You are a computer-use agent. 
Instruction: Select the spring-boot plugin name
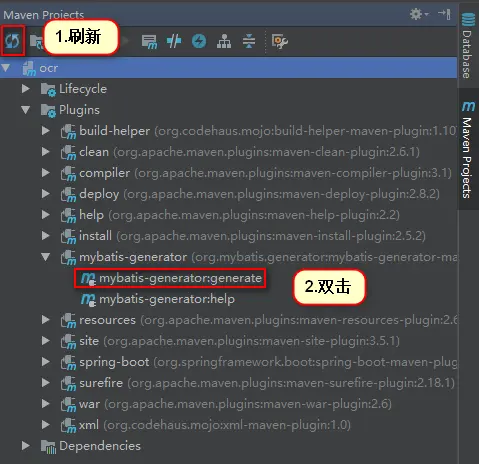pyautogui.click(x=114, y=362)
